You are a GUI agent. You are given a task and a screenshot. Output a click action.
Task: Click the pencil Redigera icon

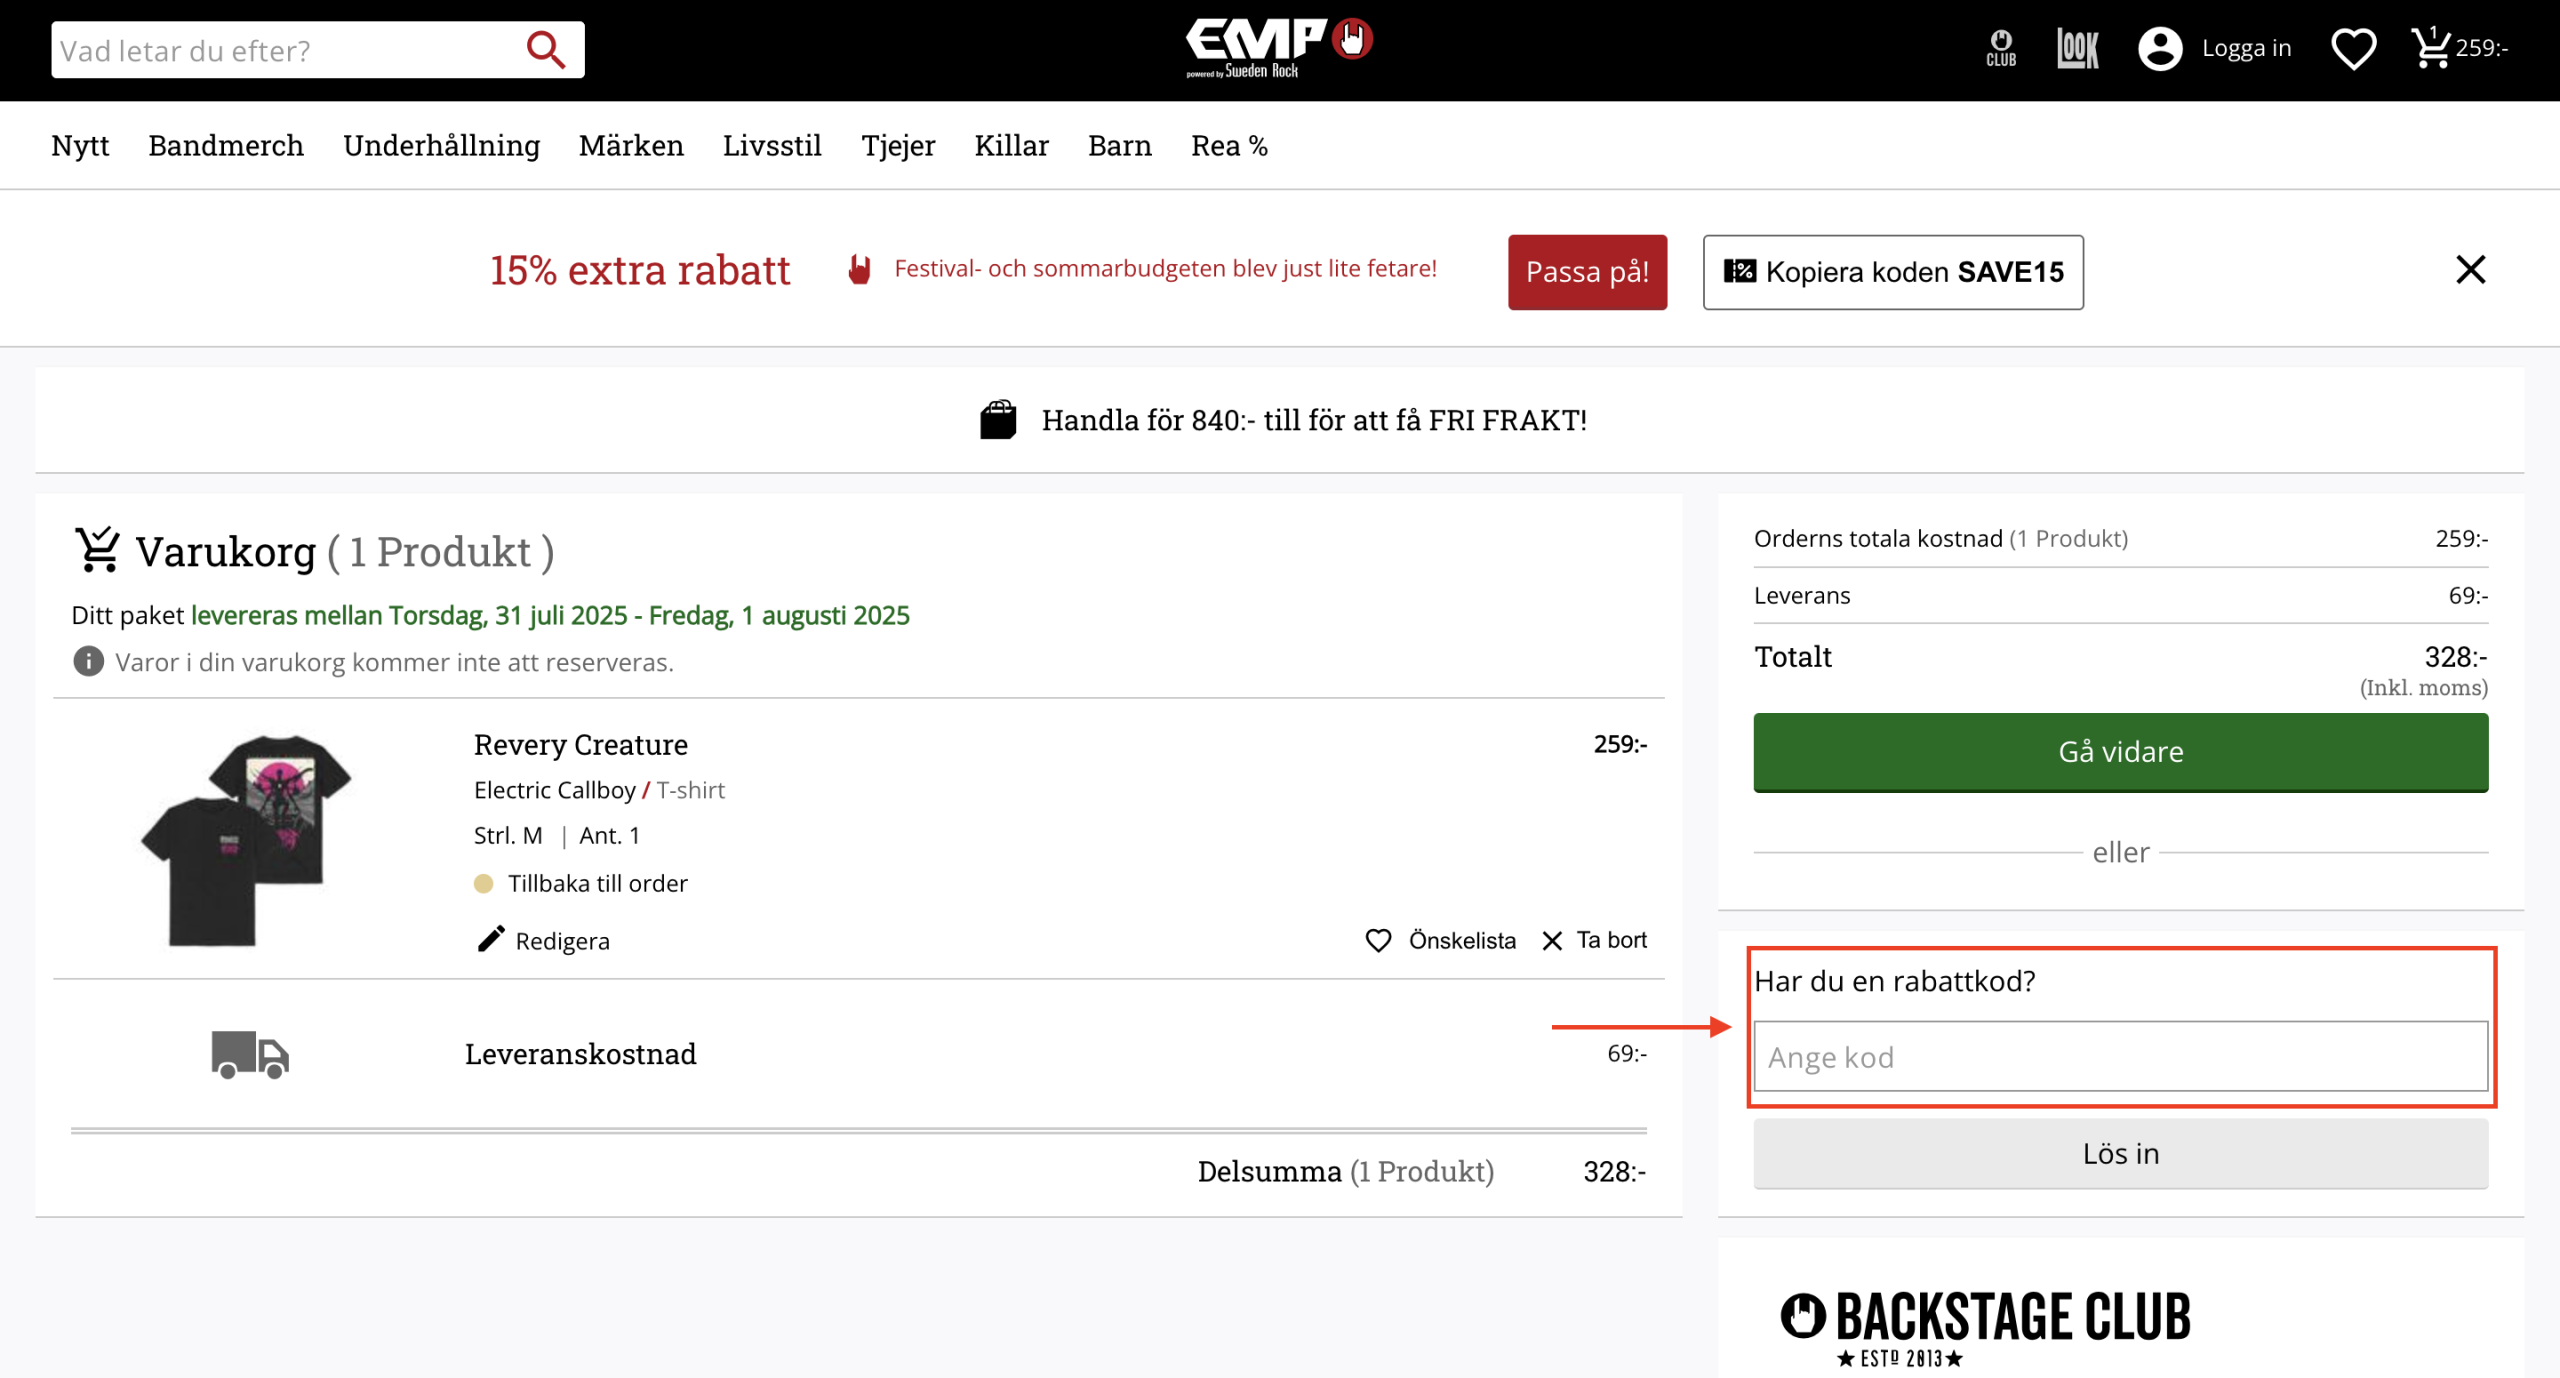(490, 940)
